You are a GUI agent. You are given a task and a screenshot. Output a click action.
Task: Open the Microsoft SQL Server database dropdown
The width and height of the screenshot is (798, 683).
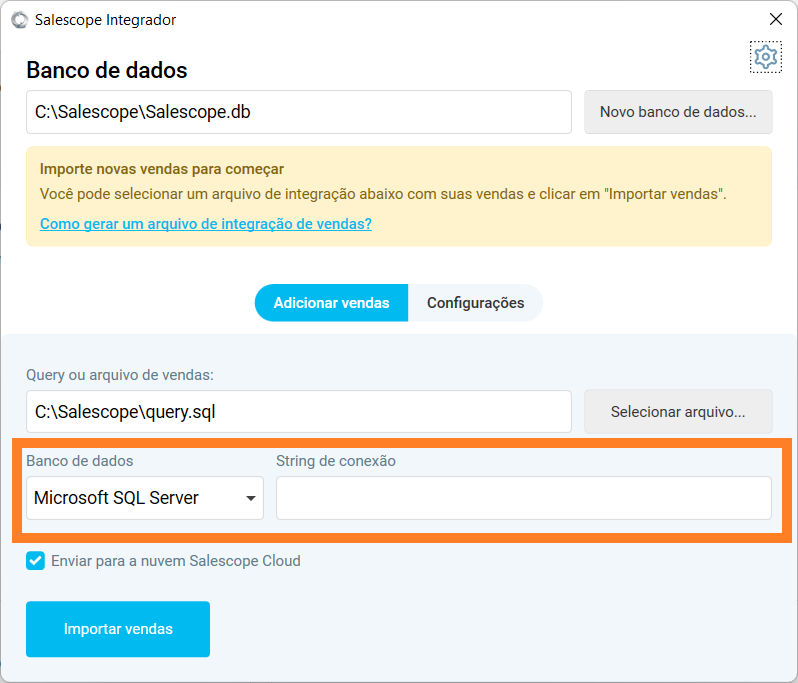point(145,498)
